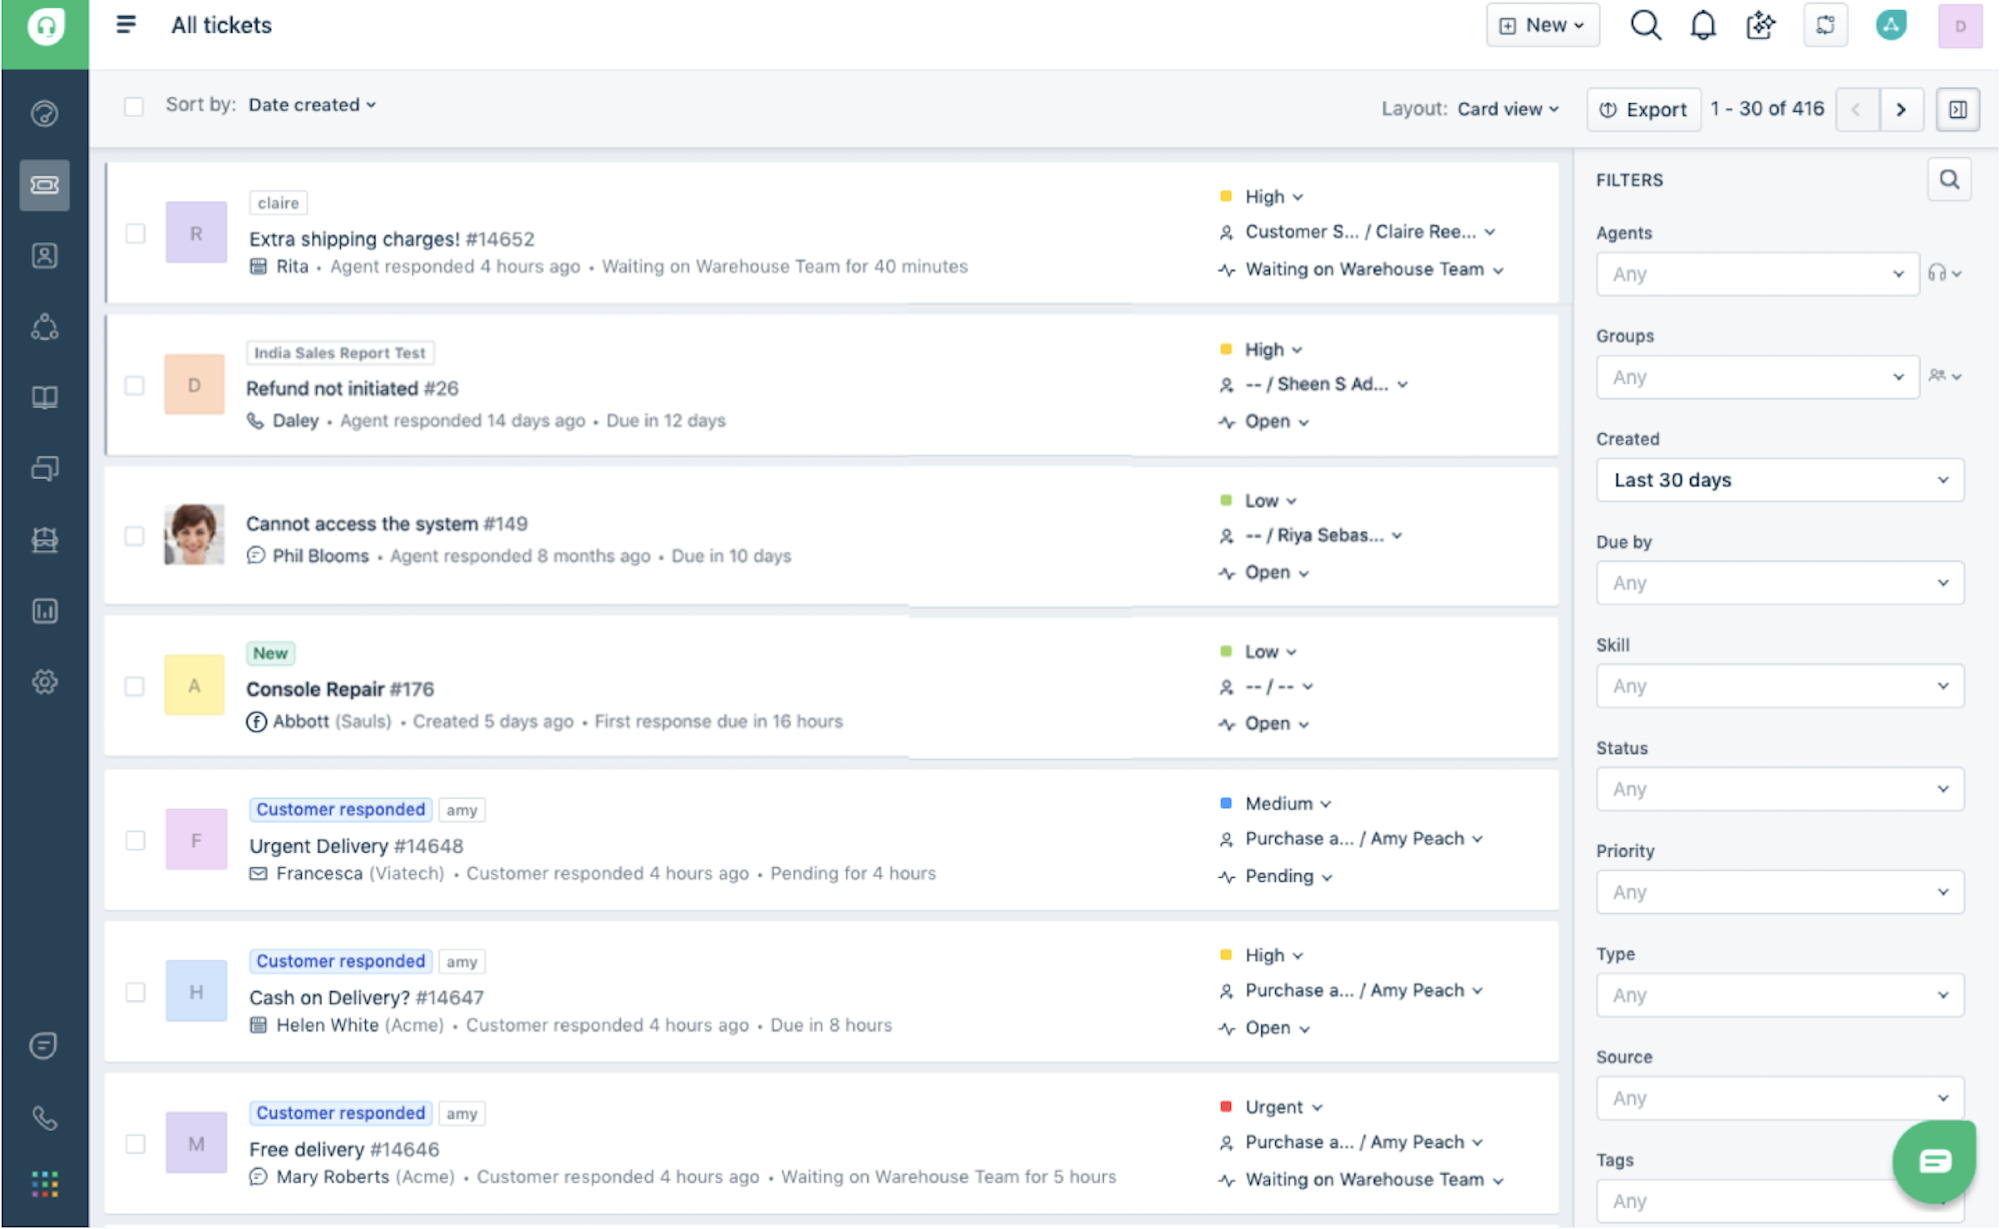Select the checkbox for Refund not initiated ticket
This screenshot has height=1229, width=2000.
[x=134, y=385]
